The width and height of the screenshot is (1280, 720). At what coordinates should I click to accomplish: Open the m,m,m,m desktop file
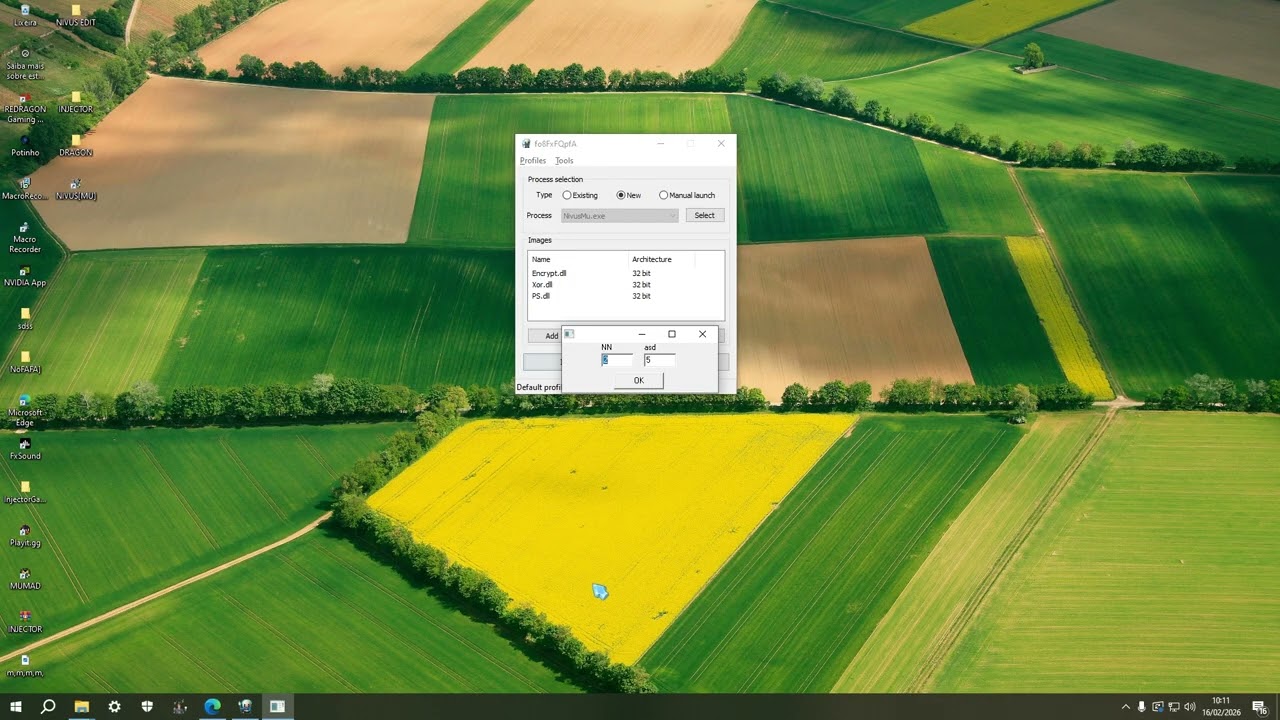[x=25, y=666]
